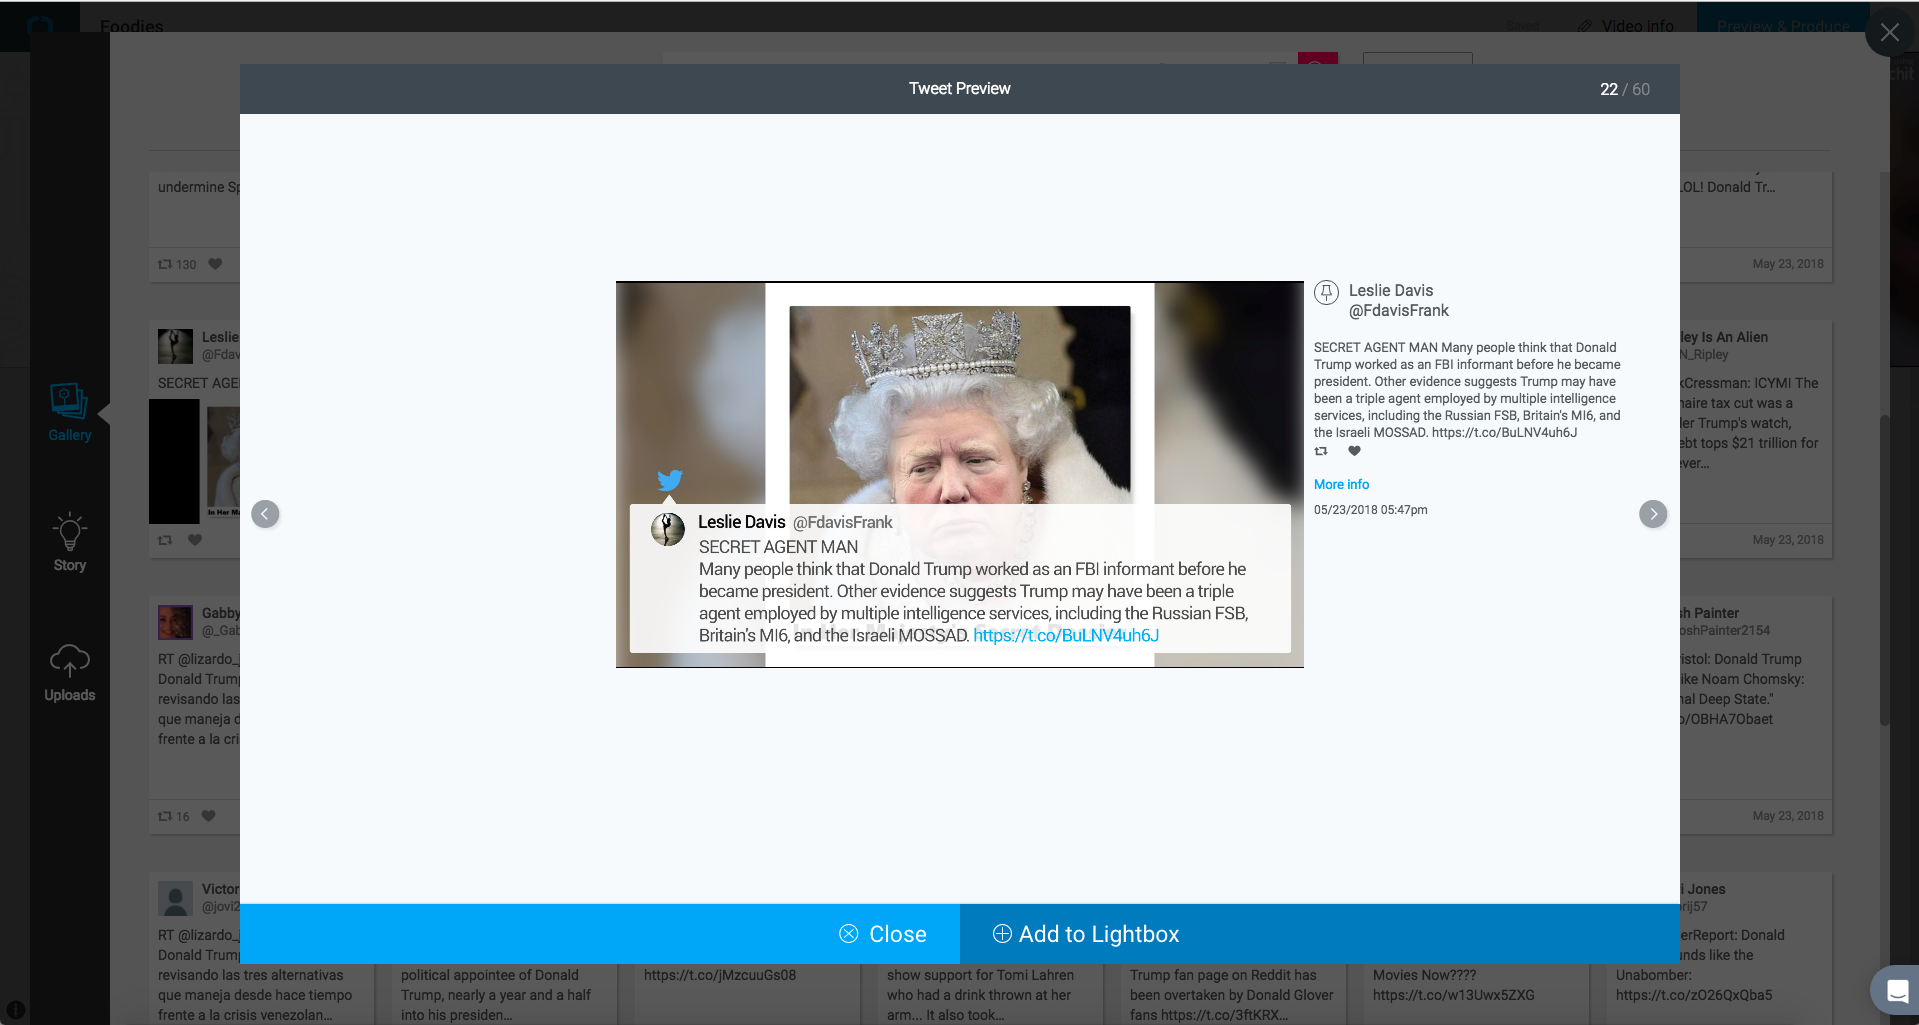Go to the next tweet preview
The image size is (1919, 1025).
[1653, 514]
